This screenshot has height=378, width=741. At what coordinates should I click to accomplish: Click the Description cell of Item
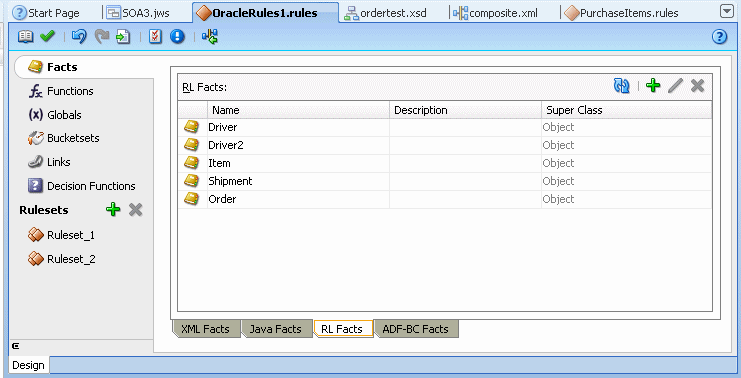[465, 163]
